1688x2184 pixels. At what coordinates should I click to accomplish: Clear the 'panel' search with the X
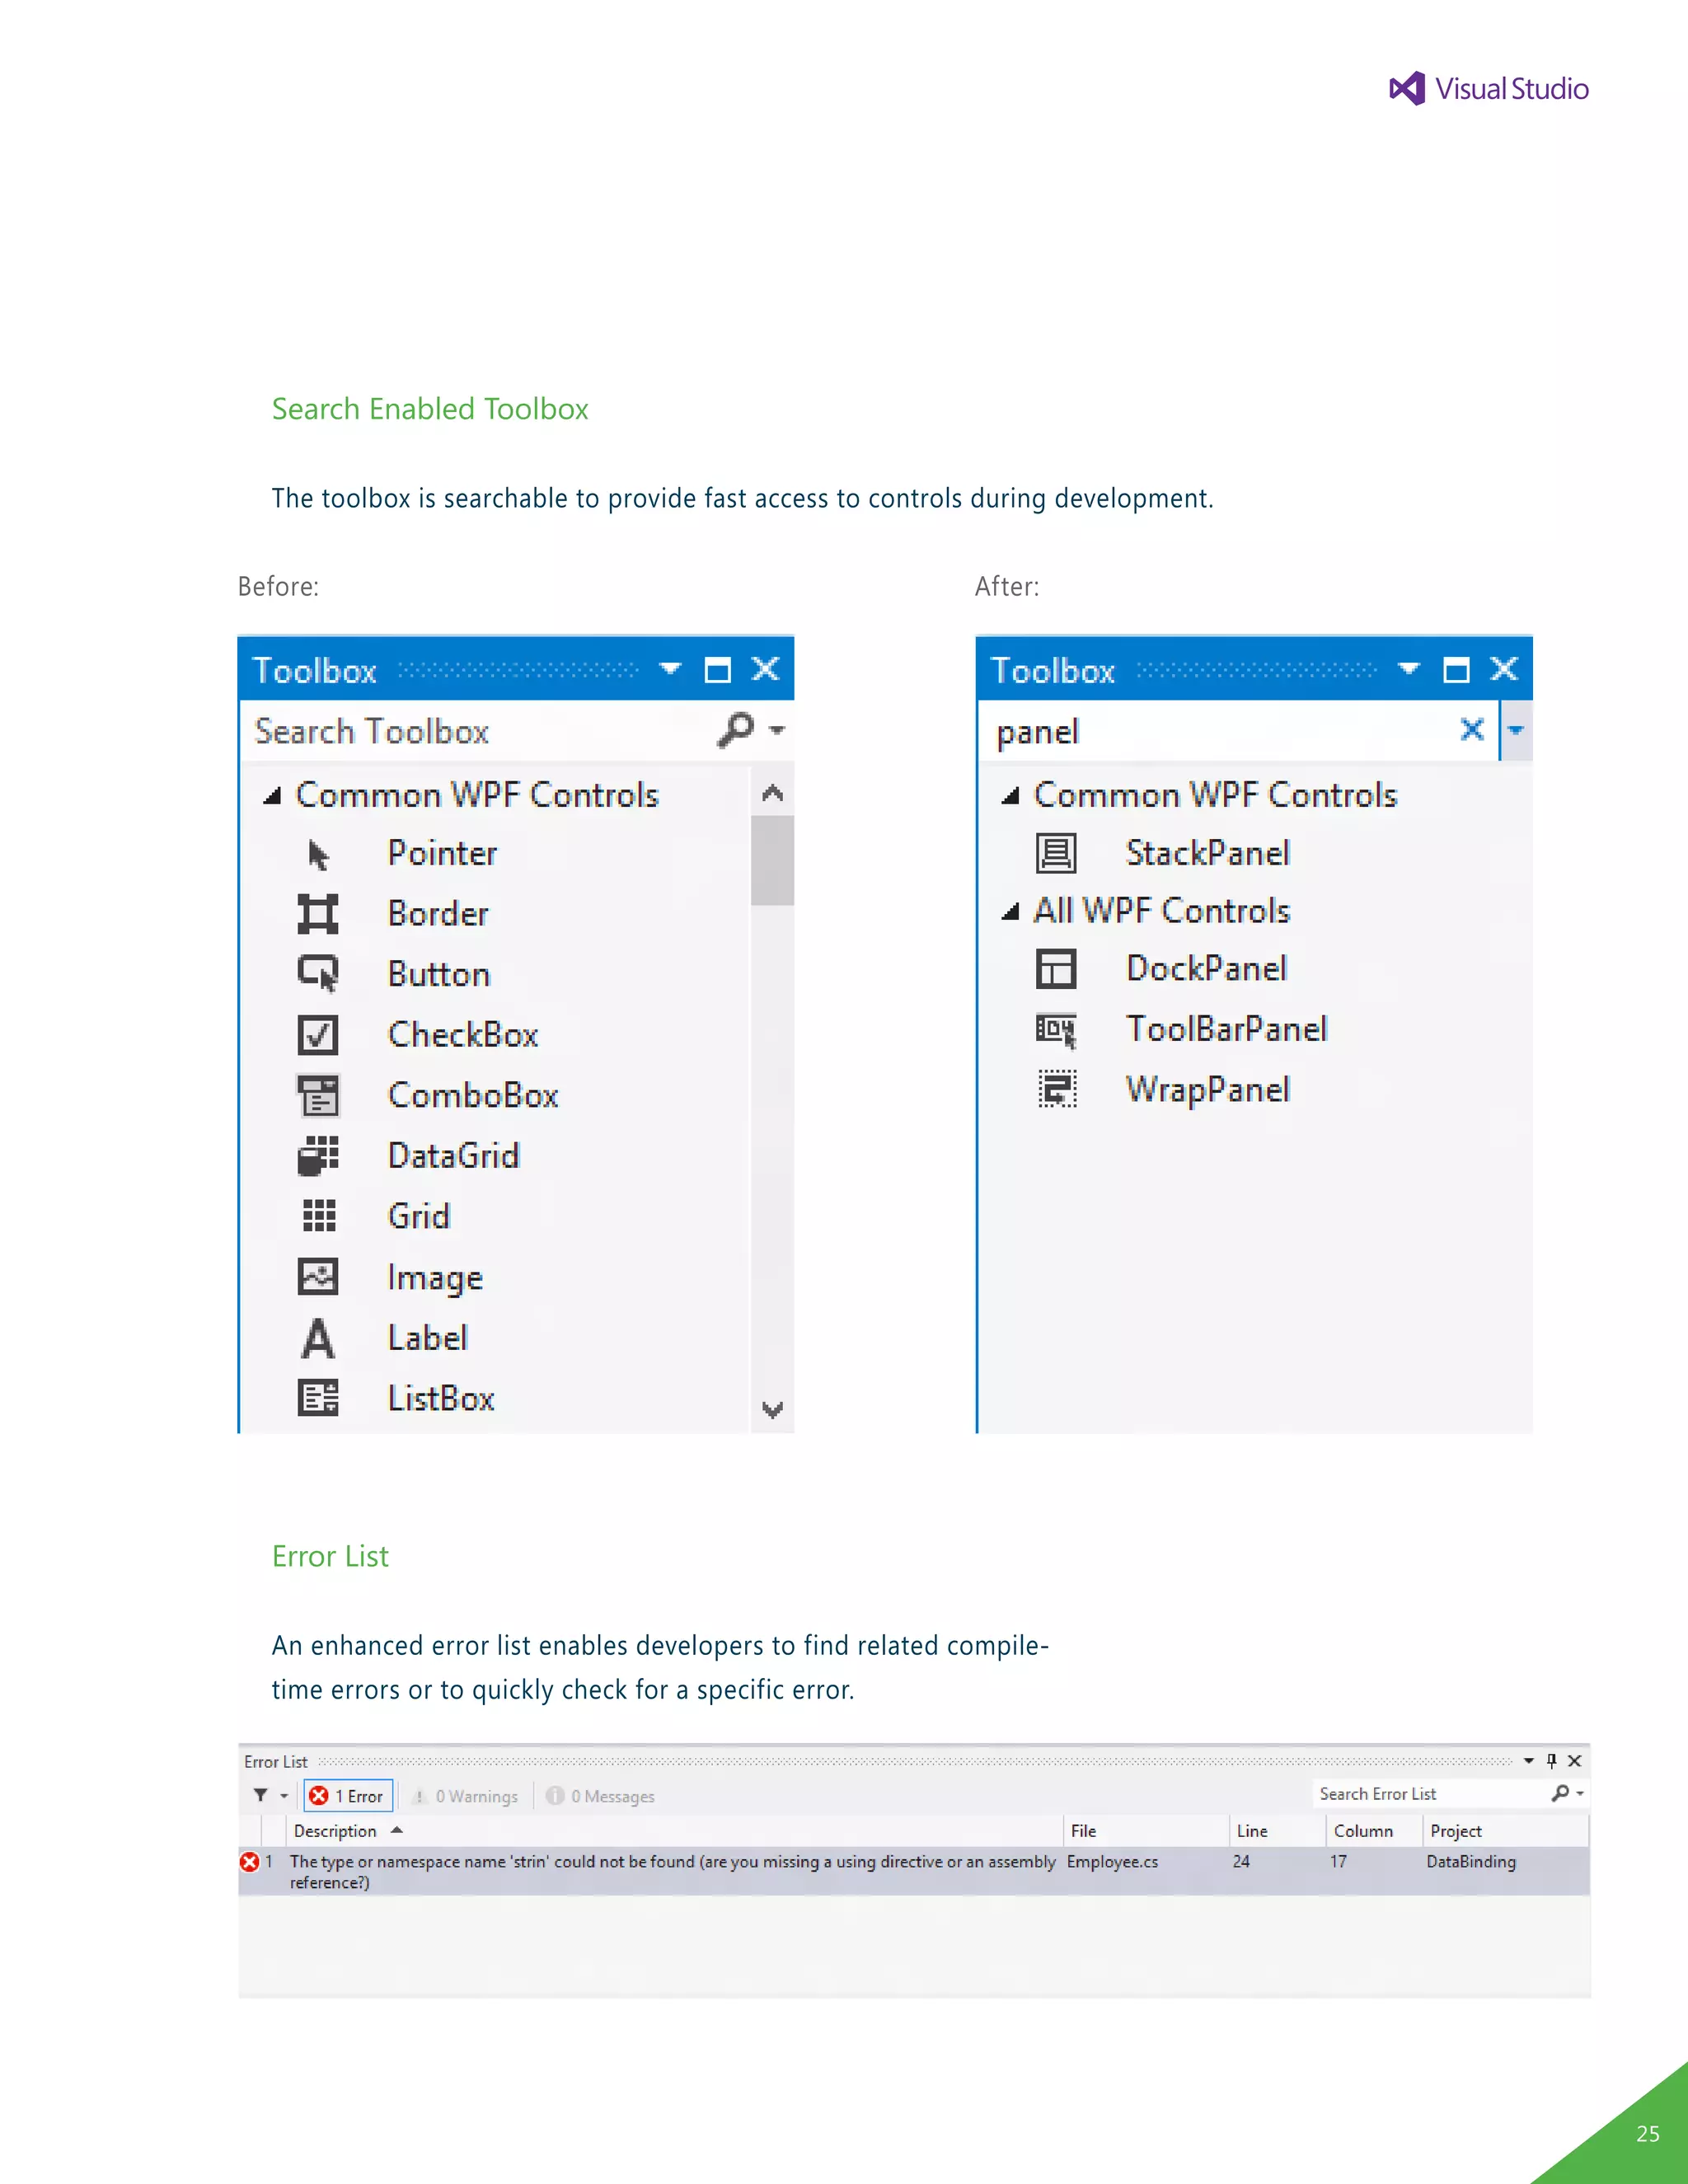[x=1471, y=729]
